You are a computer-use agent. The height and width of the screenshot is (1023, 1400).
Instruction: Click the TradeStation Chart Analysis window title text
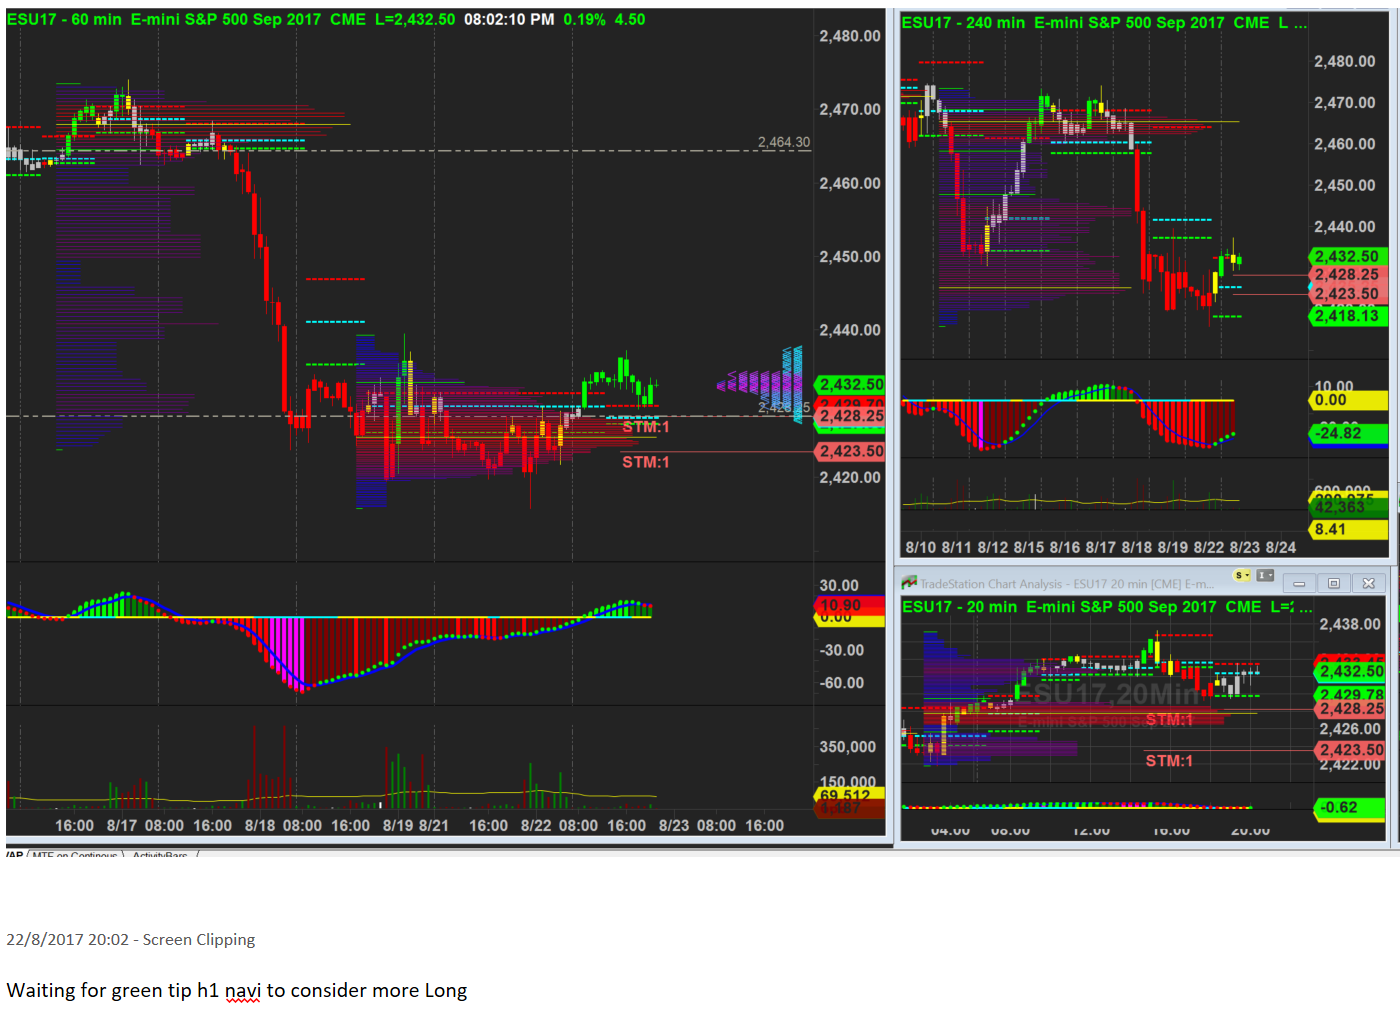pyautogui.click(x=1066, y=584)
